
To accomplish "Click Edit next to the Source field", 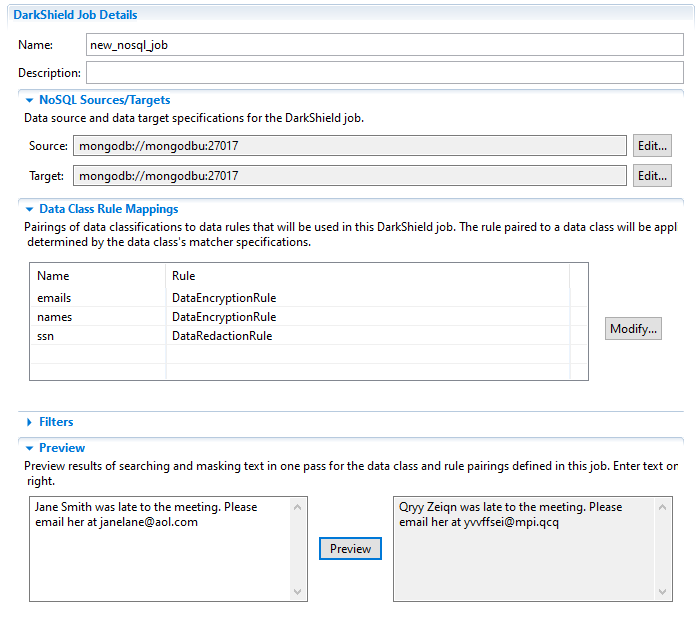I will (652, 146).
